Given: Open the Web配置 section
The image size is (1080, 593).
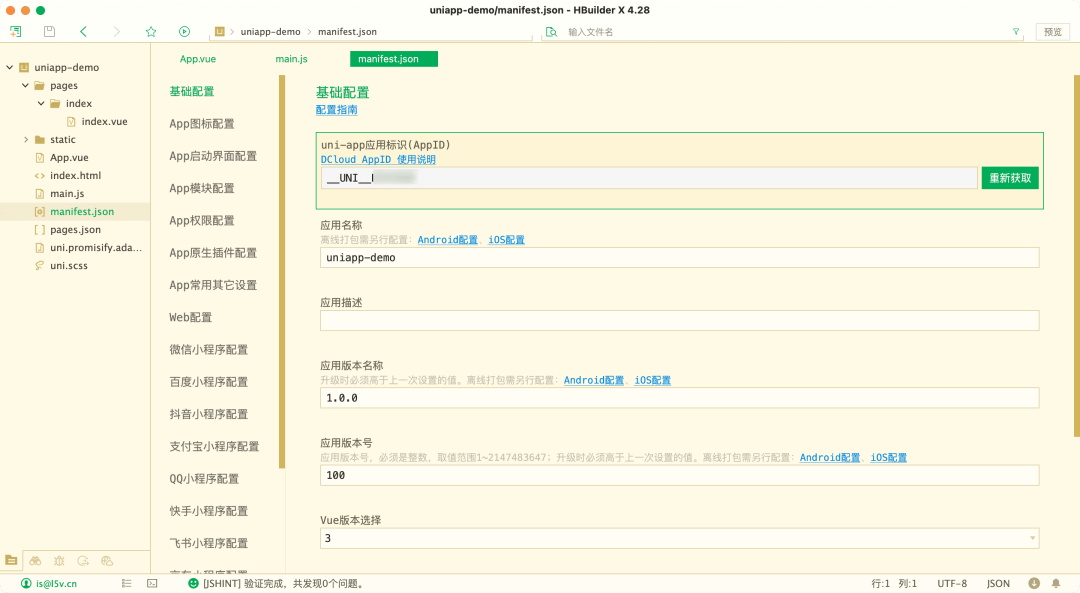Looking at the screenshot, I should [191, 318].
